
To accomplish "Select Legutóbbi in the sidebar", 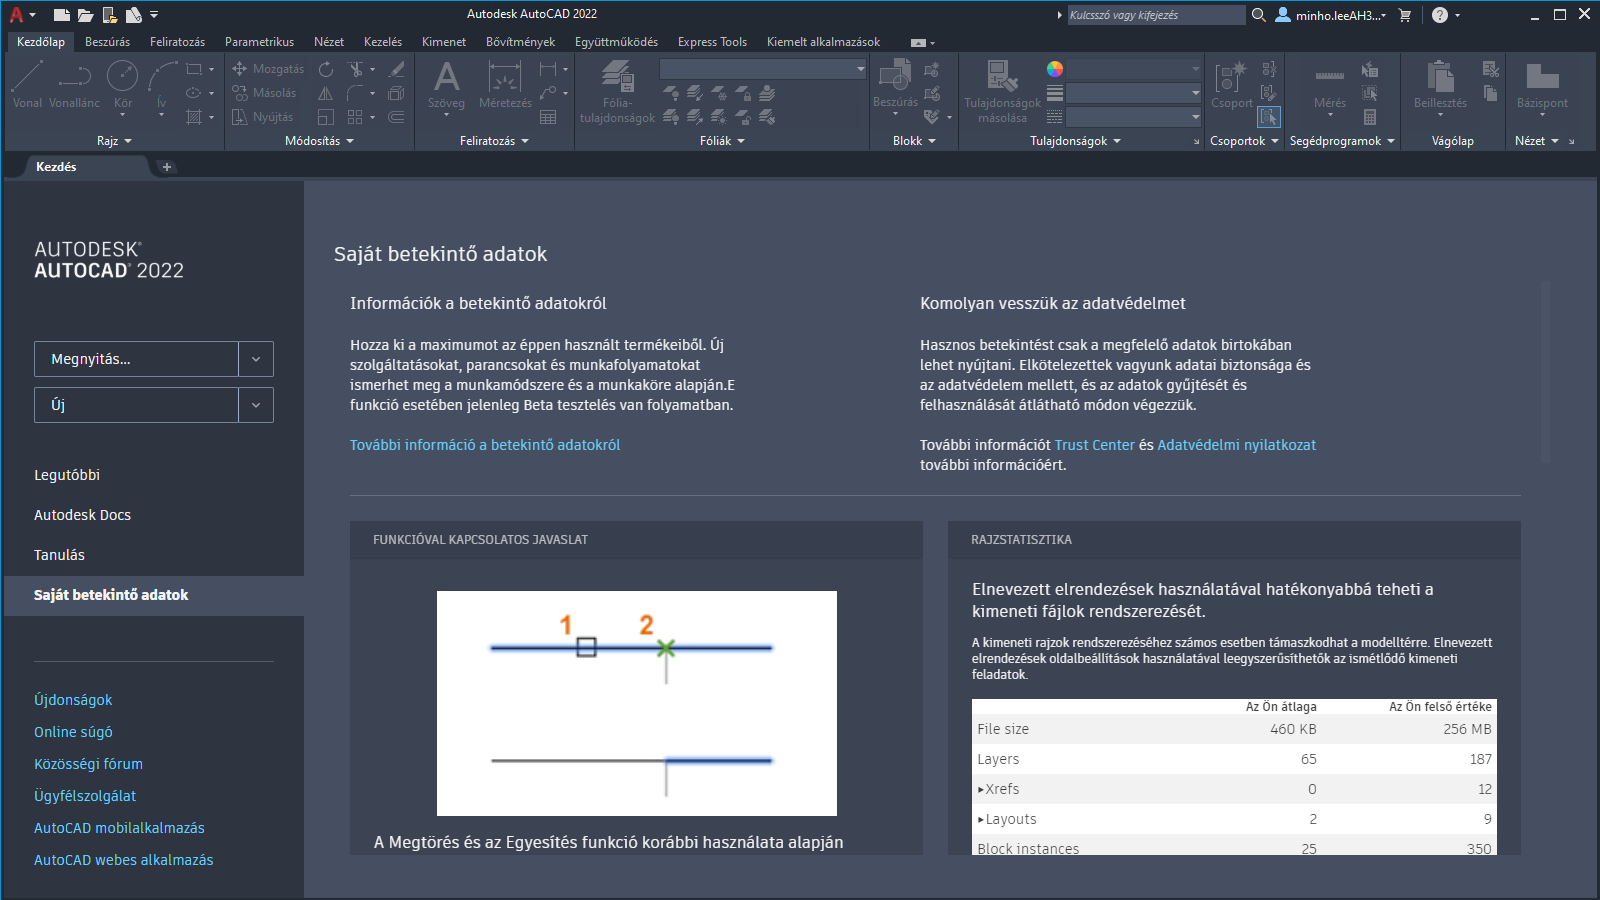I will (x=67, y=475).
